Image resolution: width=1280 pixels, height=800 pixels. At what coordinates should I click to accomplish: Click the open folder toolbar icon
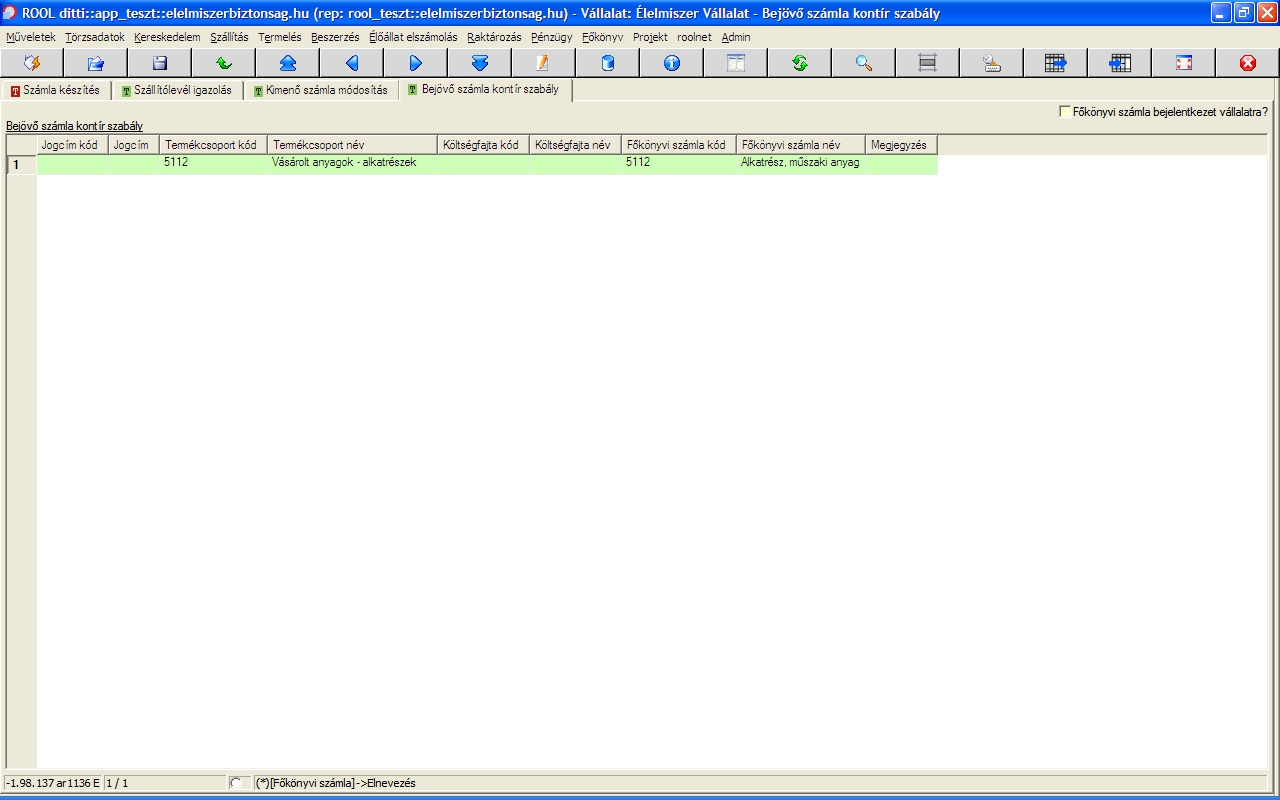coord(95,63)
